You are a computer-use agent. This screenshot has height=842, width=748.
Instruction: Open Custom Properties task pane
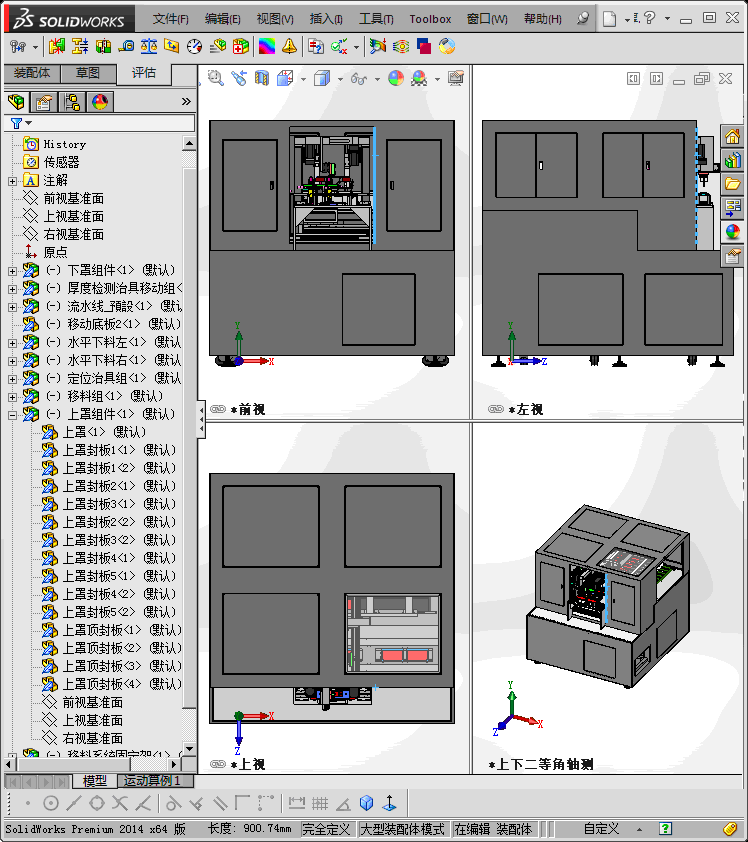(734, 256)
